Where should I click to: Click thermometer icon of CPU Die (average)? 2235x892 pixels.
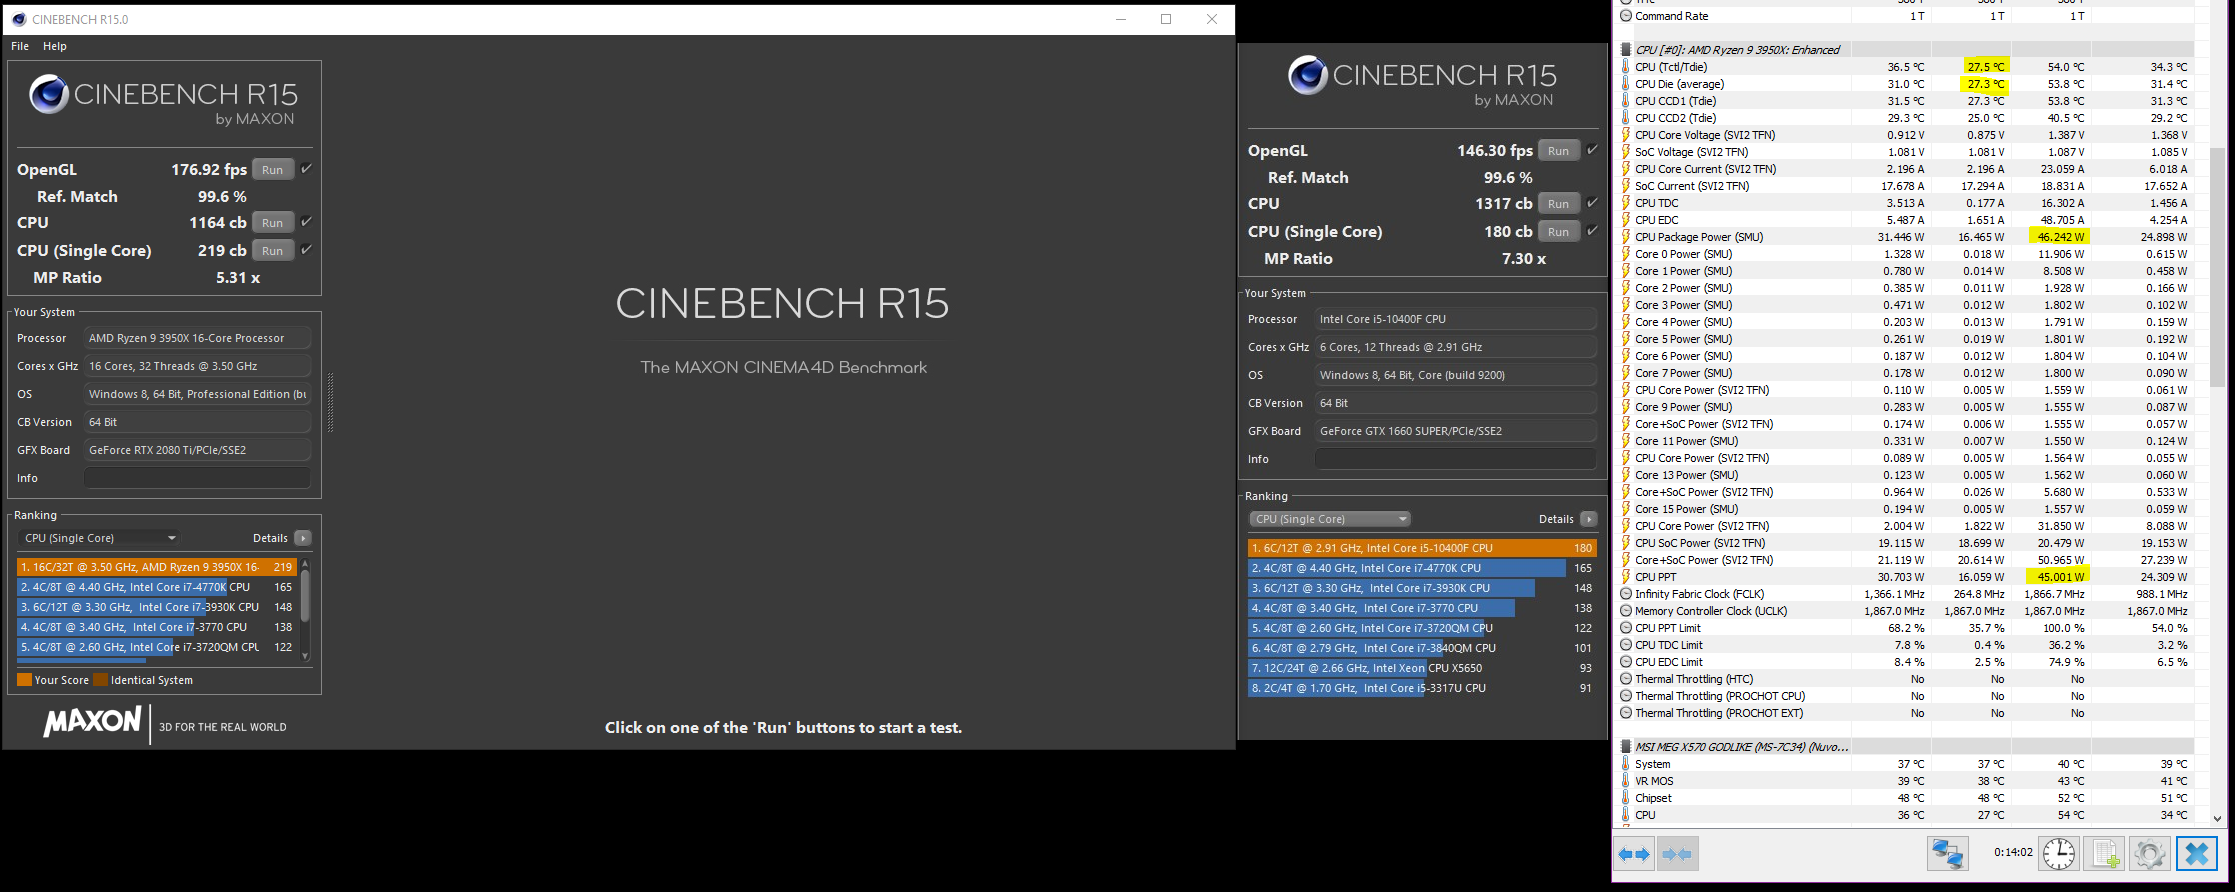[x=1626, y=84]
